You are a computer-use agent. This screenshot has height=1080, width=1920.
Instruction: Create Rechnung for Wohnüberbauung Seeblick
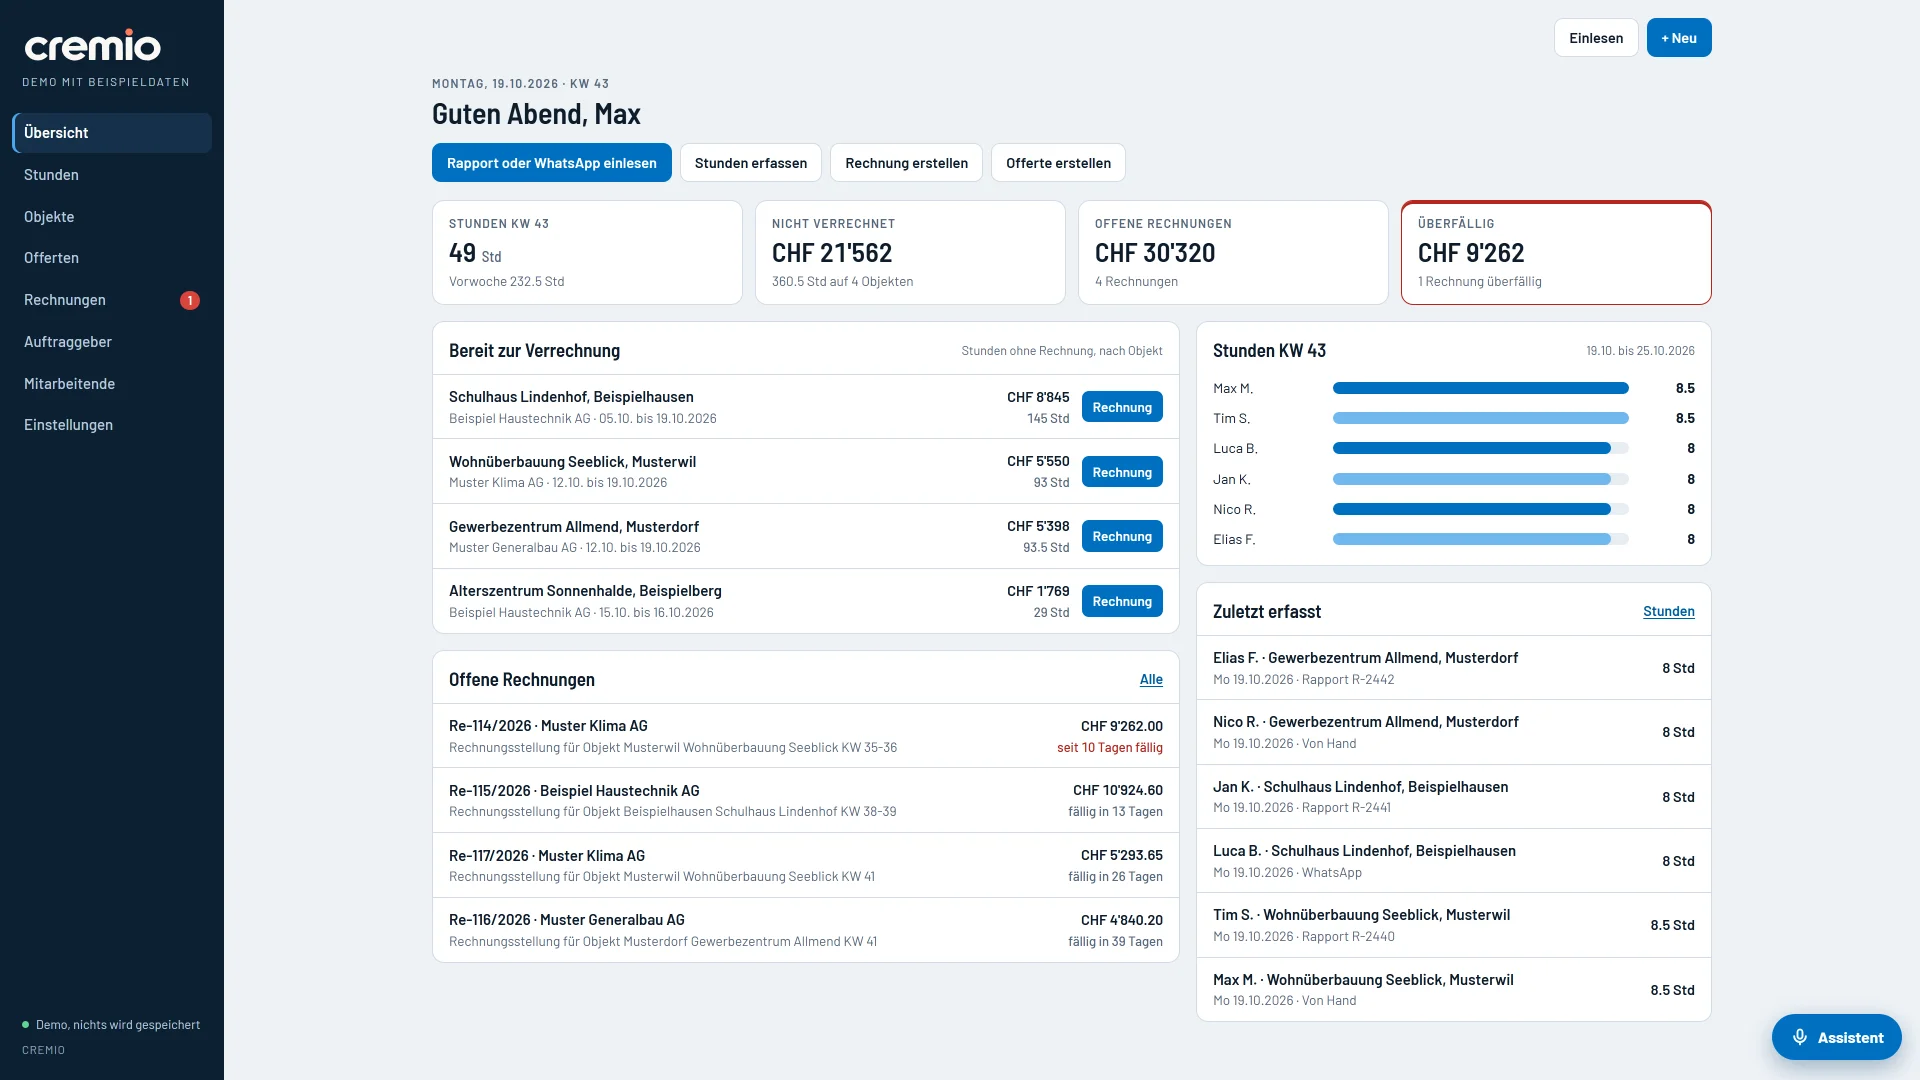click(1122, 472)
